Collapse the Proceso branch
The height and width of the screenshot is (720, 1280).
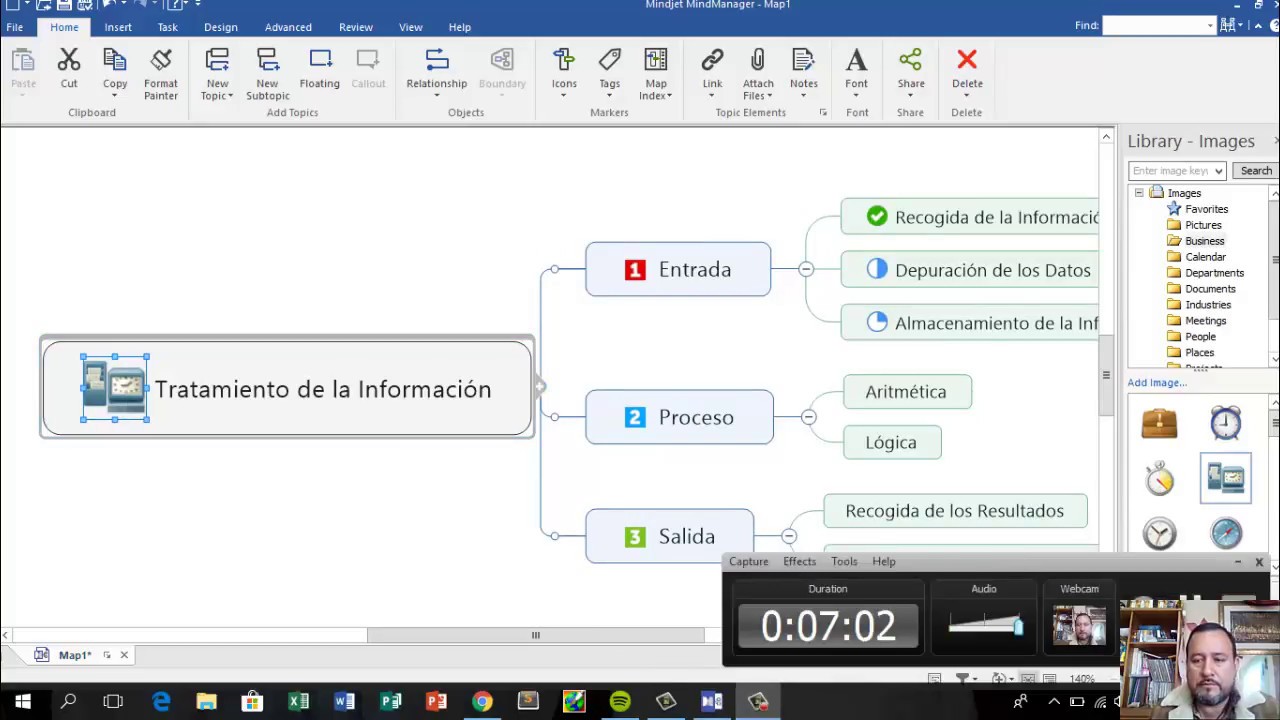click(x=808, y=417)
